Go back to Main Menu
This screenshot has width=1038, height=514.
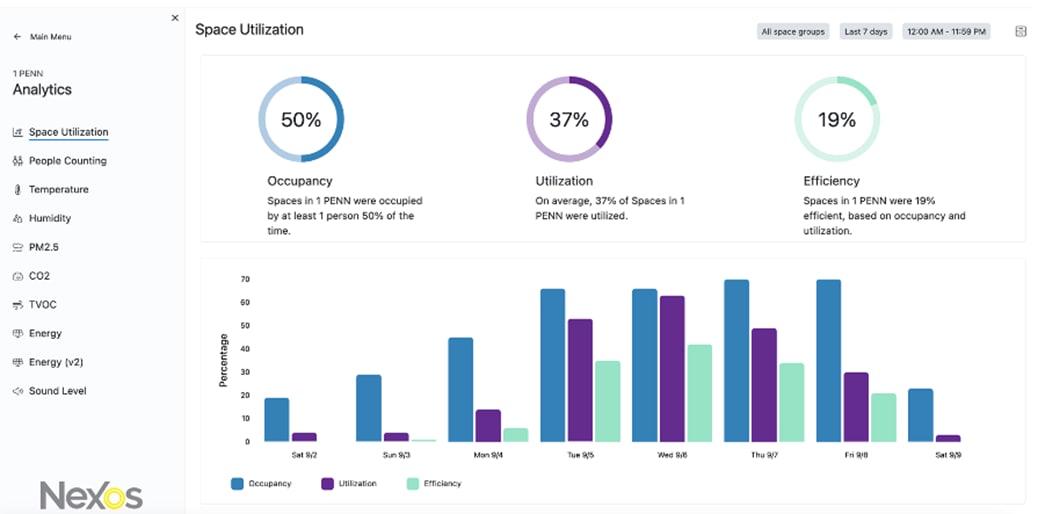tap(42, 37)
